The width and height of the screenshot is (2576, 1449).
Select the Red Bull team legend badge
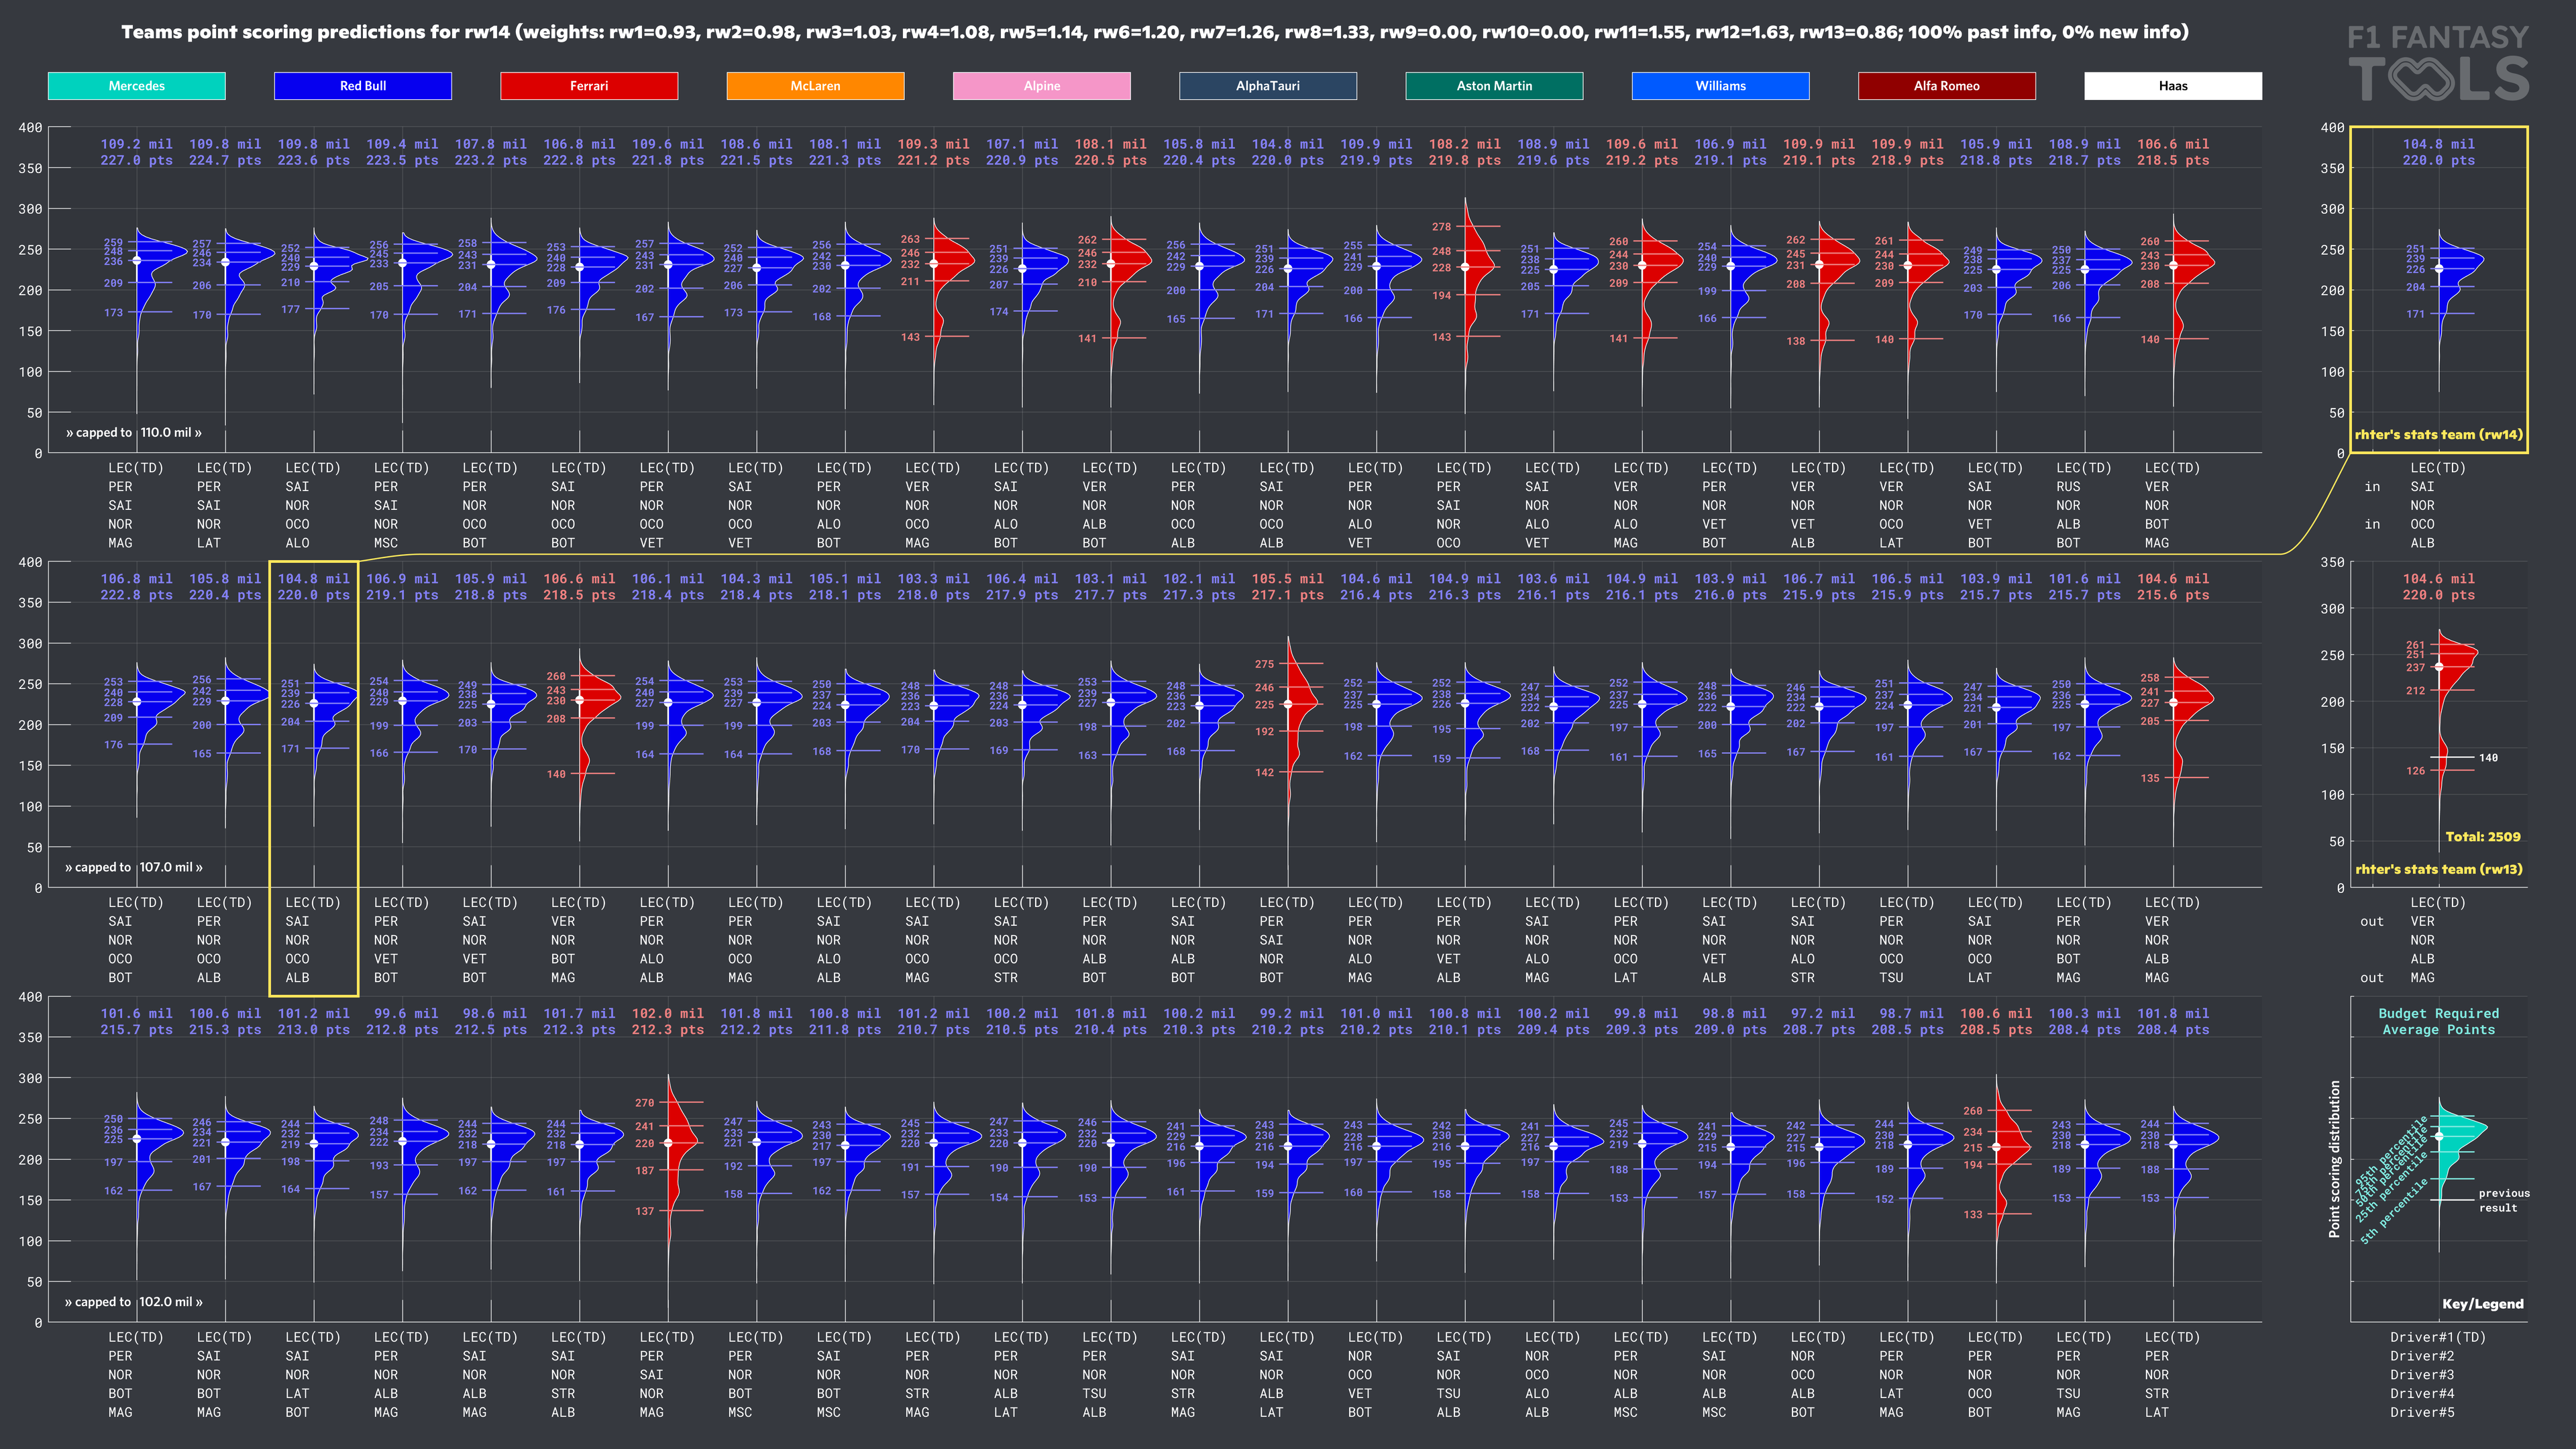(362, 86)
